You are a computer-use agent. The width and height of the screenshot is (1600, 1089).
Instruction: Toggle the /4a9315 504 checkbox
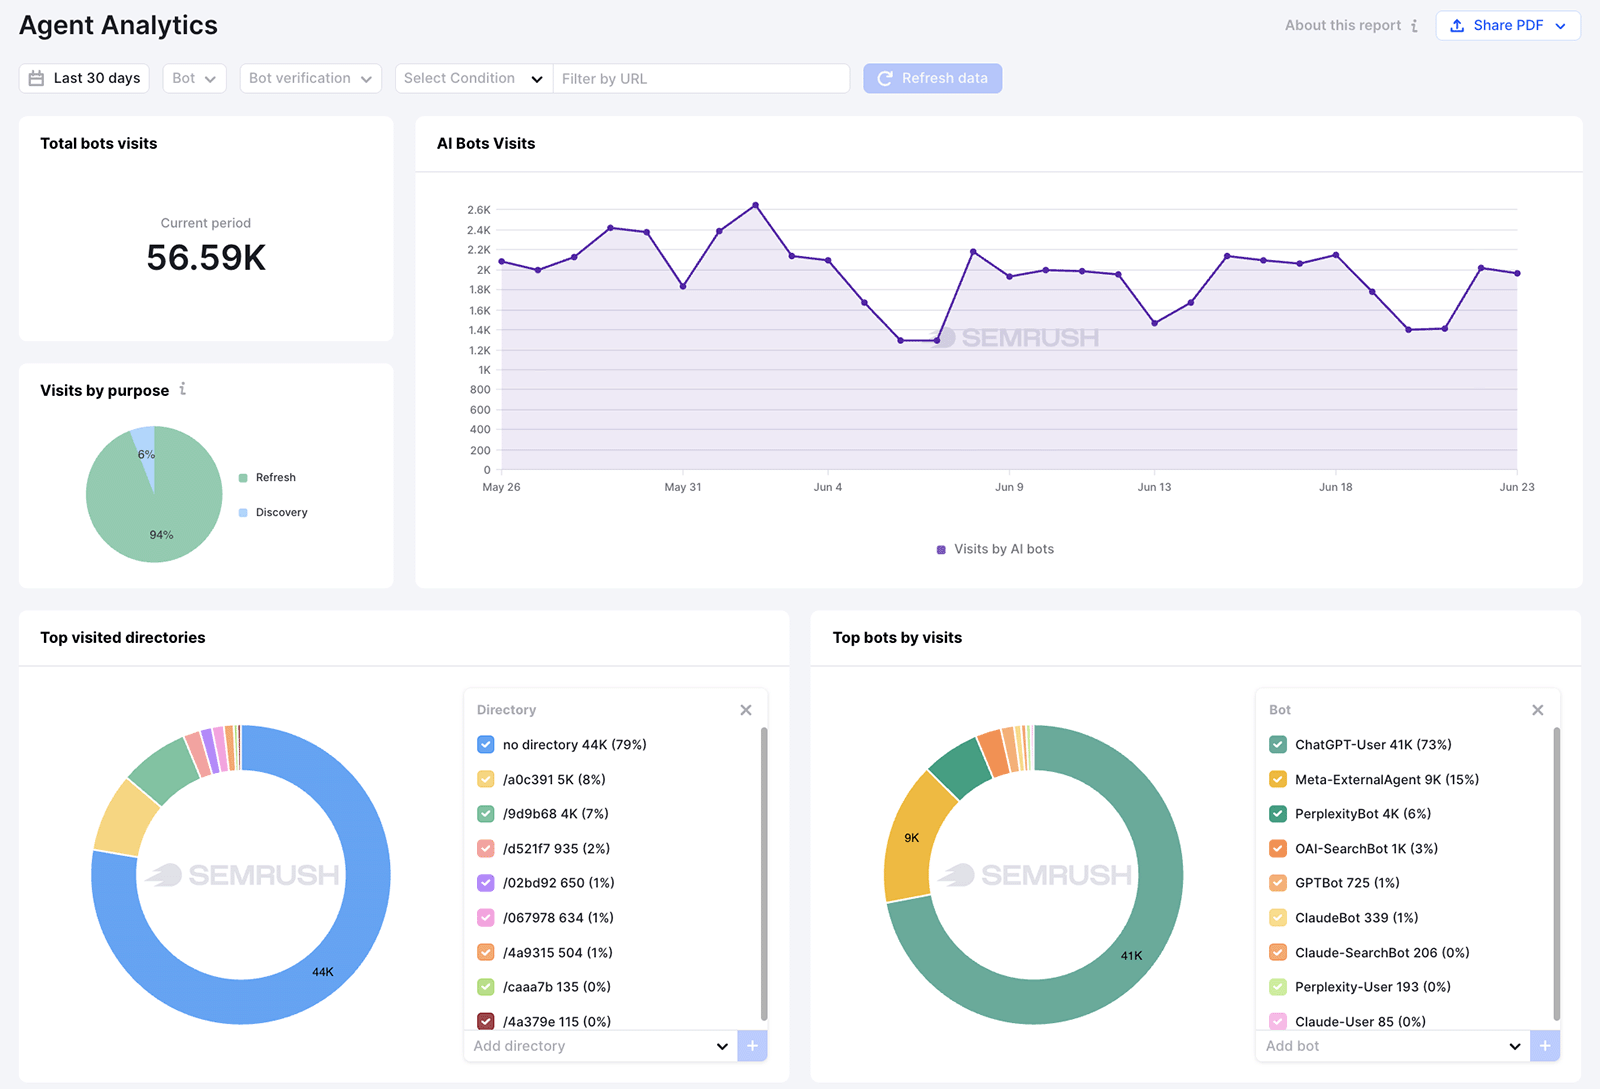[486, 952]
